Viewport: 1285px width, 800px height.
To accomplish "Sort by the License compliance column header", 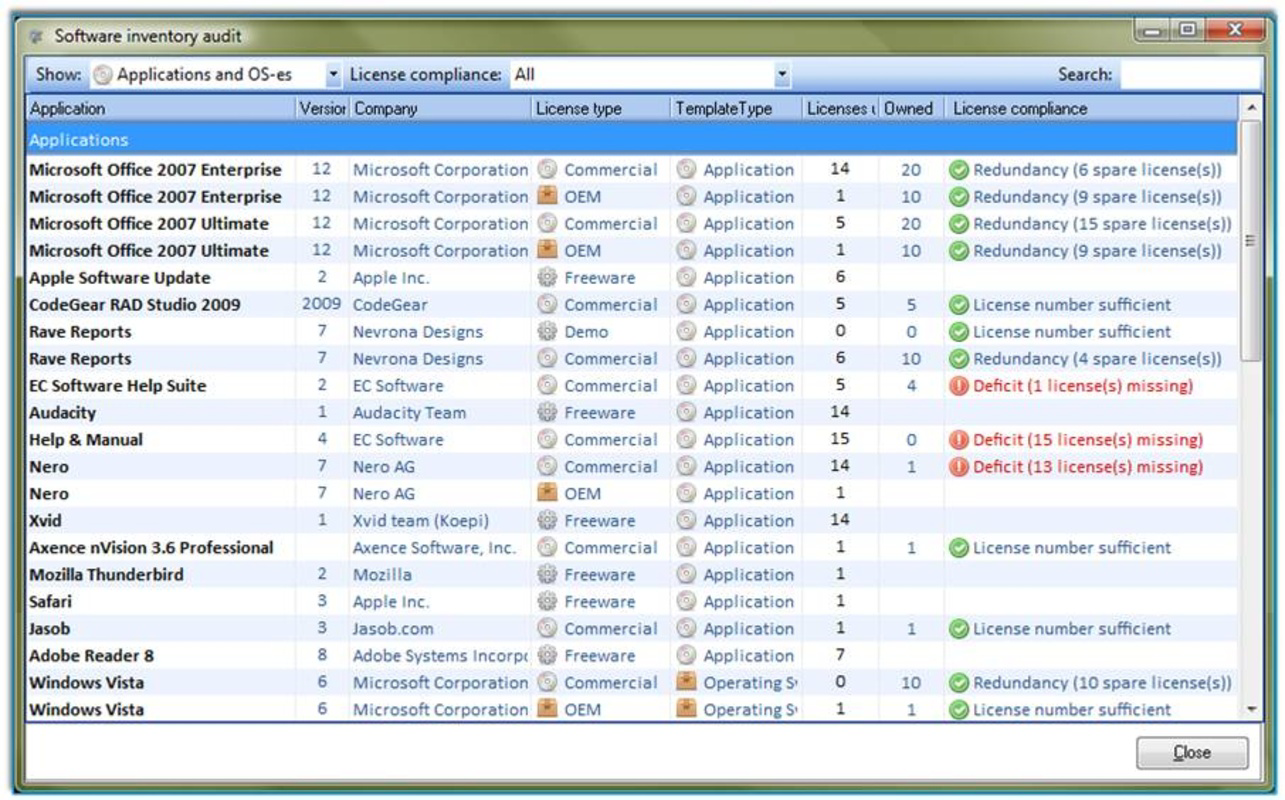I will pyautogui.click(x=1091, y=109).
